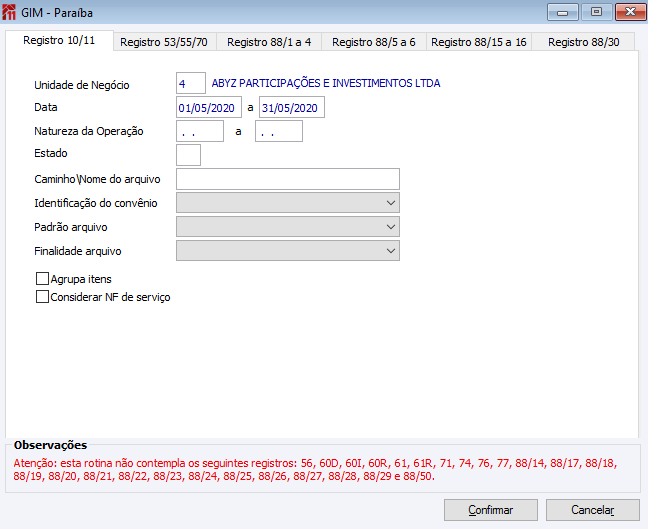The height and width of the screenshot is (529, 648).
Task: Click the start date field 01/05/2020
Action: click(209, 107)
